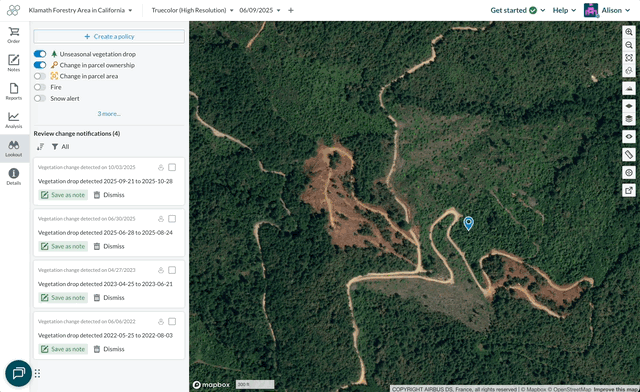Add a new imagery layer with plus
640x392 pixels.
point(291,10)
